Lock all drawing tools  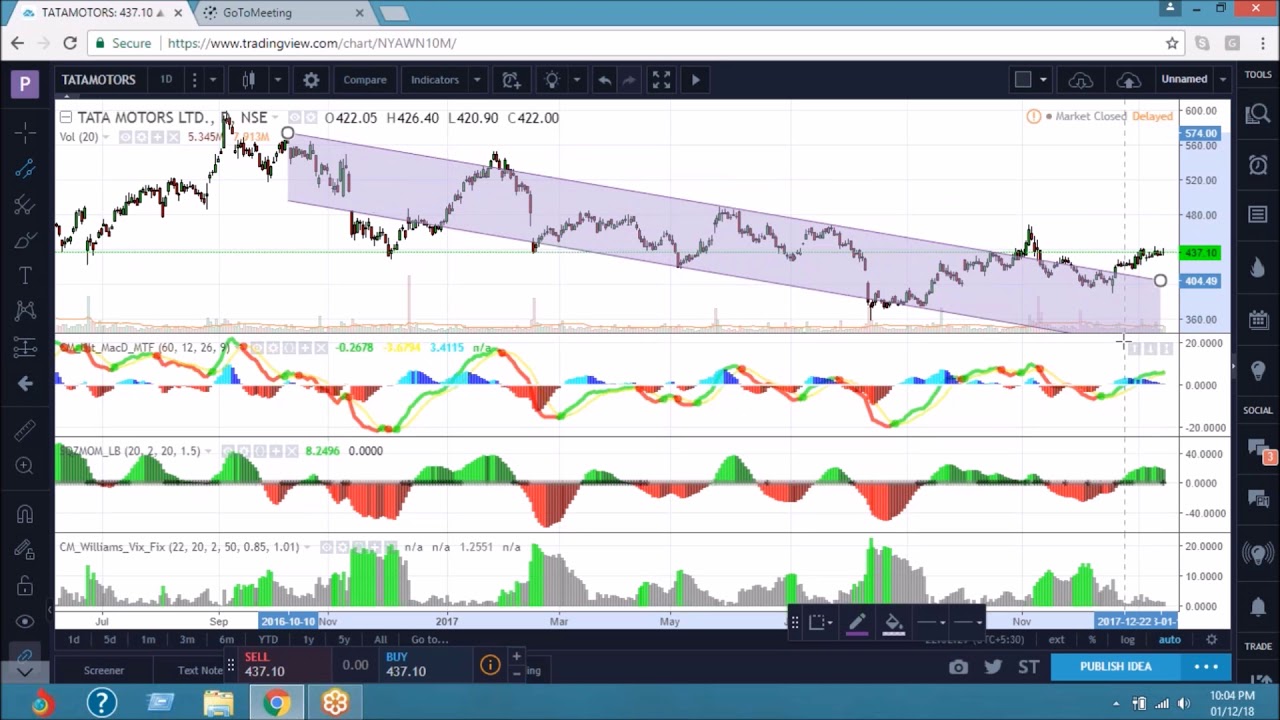point(25,585)
